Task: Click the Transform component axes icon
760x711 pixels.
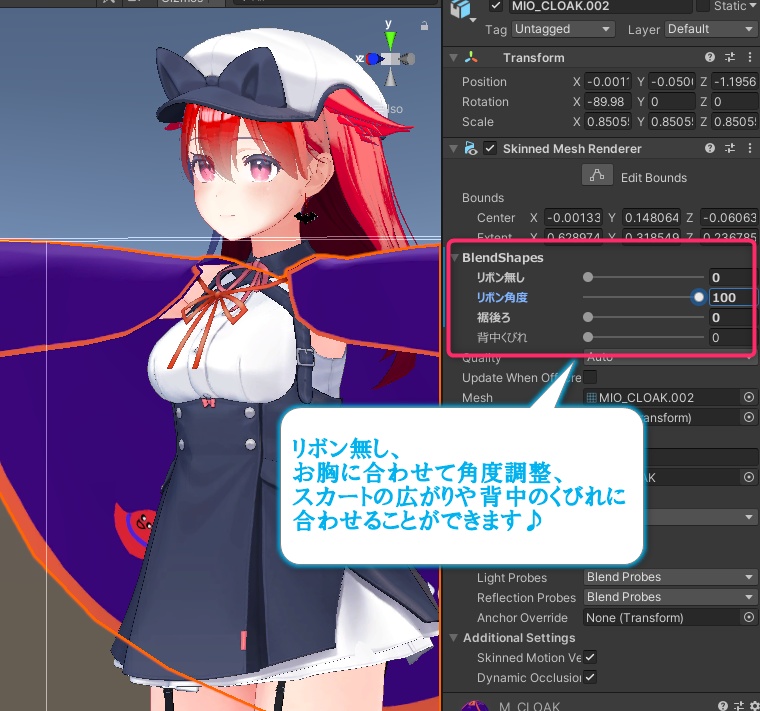Action: (x=471, y=58)
